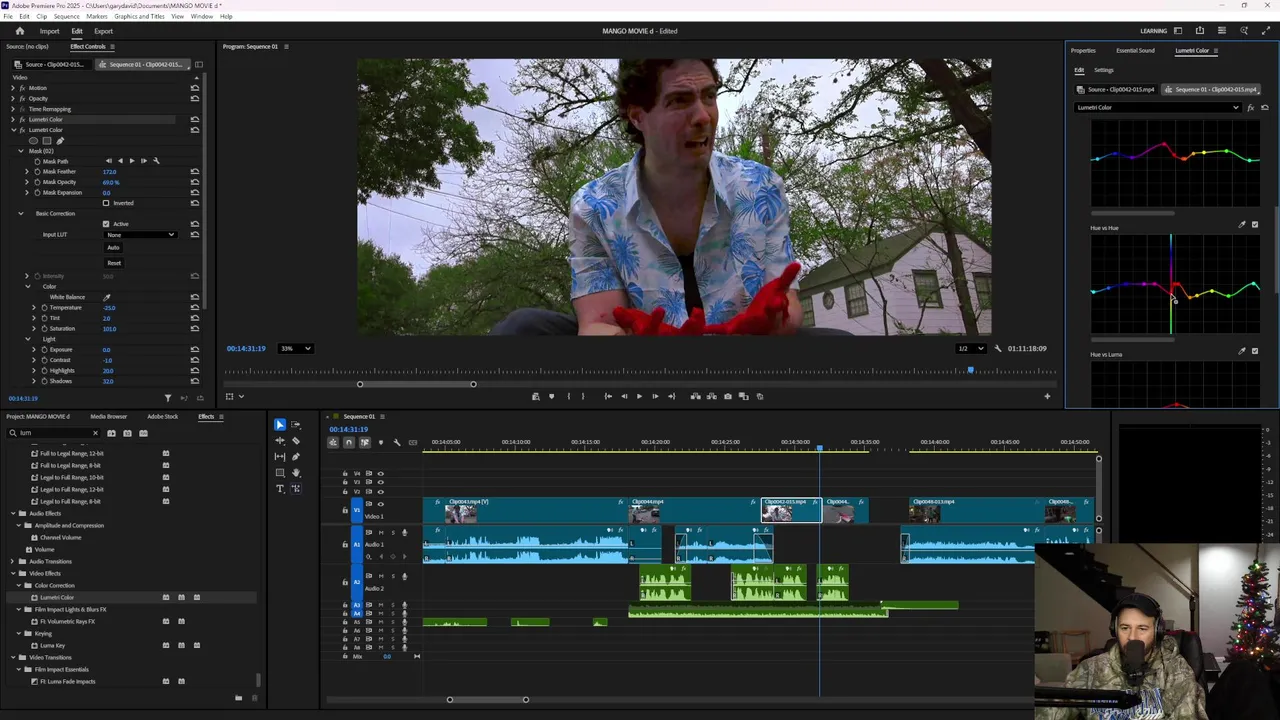Clear the effects search field
The width and height of the screenshot is (1280, 720).
(x=95, y=433)
